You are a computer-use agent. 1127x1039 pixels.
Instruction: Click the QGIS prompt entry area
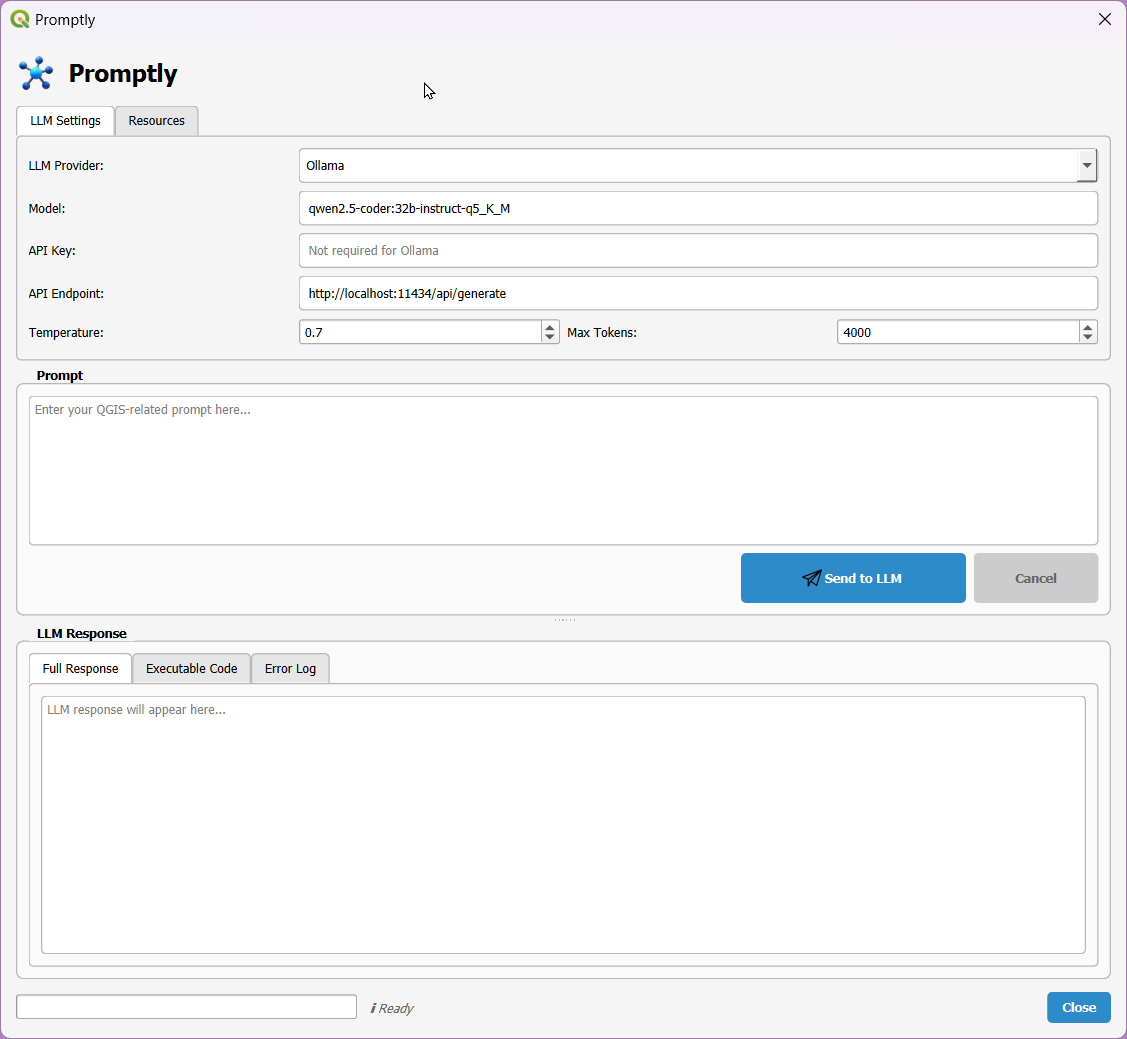click(x=563, y=470)
